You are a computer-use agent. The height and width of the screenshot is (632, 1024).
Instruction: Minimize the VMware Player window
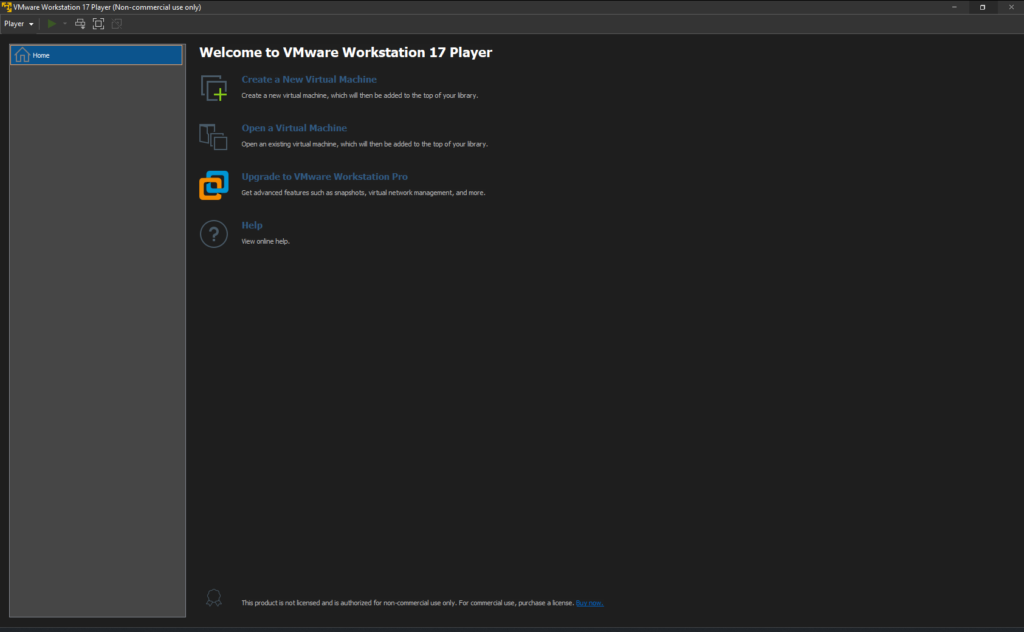point(954,7)
